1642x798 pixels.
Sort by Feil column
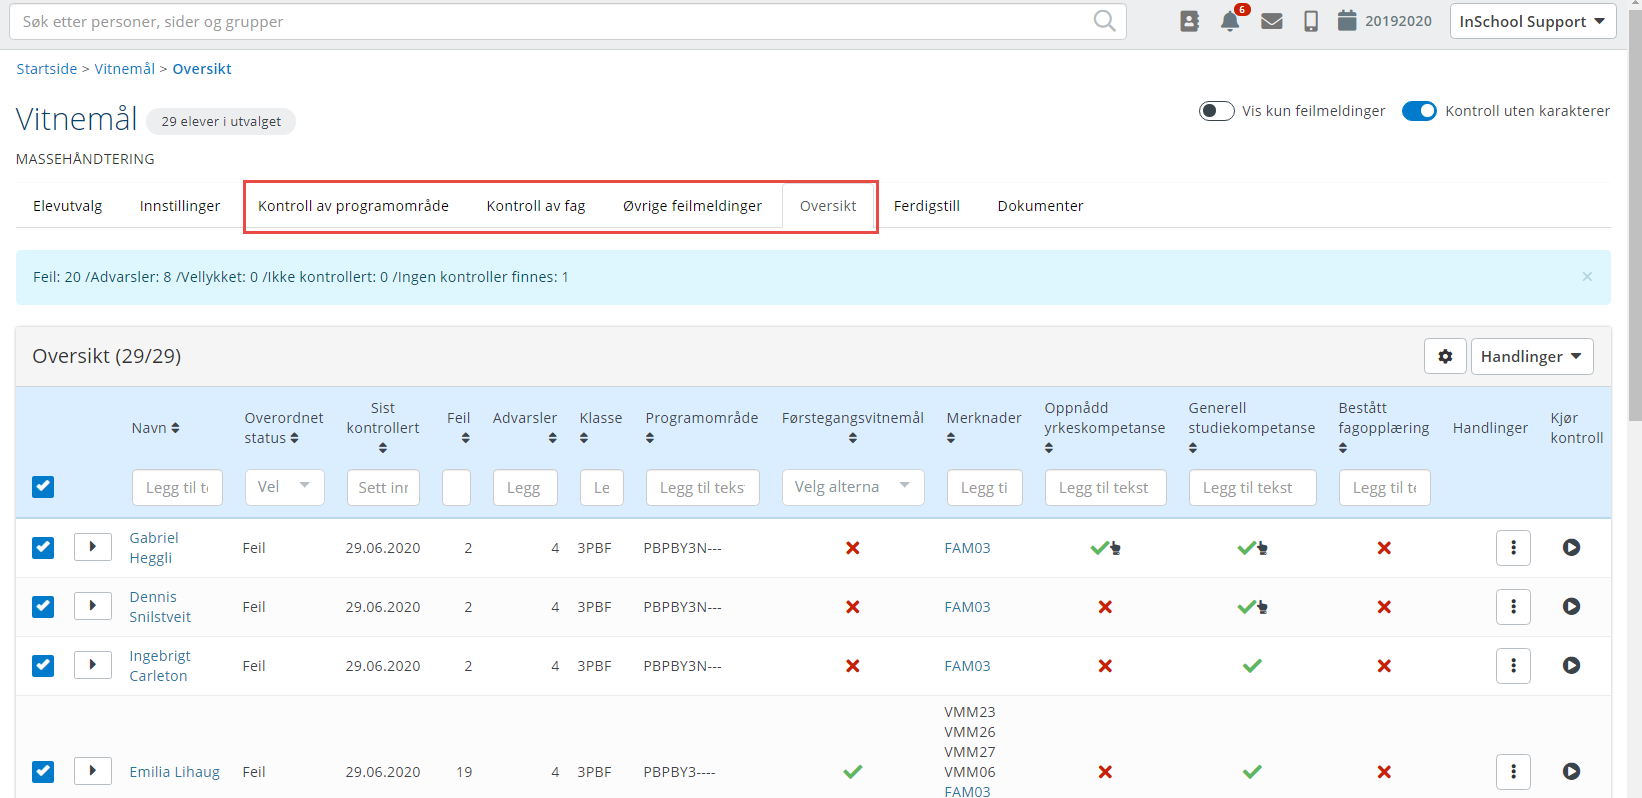click(465, 438)
